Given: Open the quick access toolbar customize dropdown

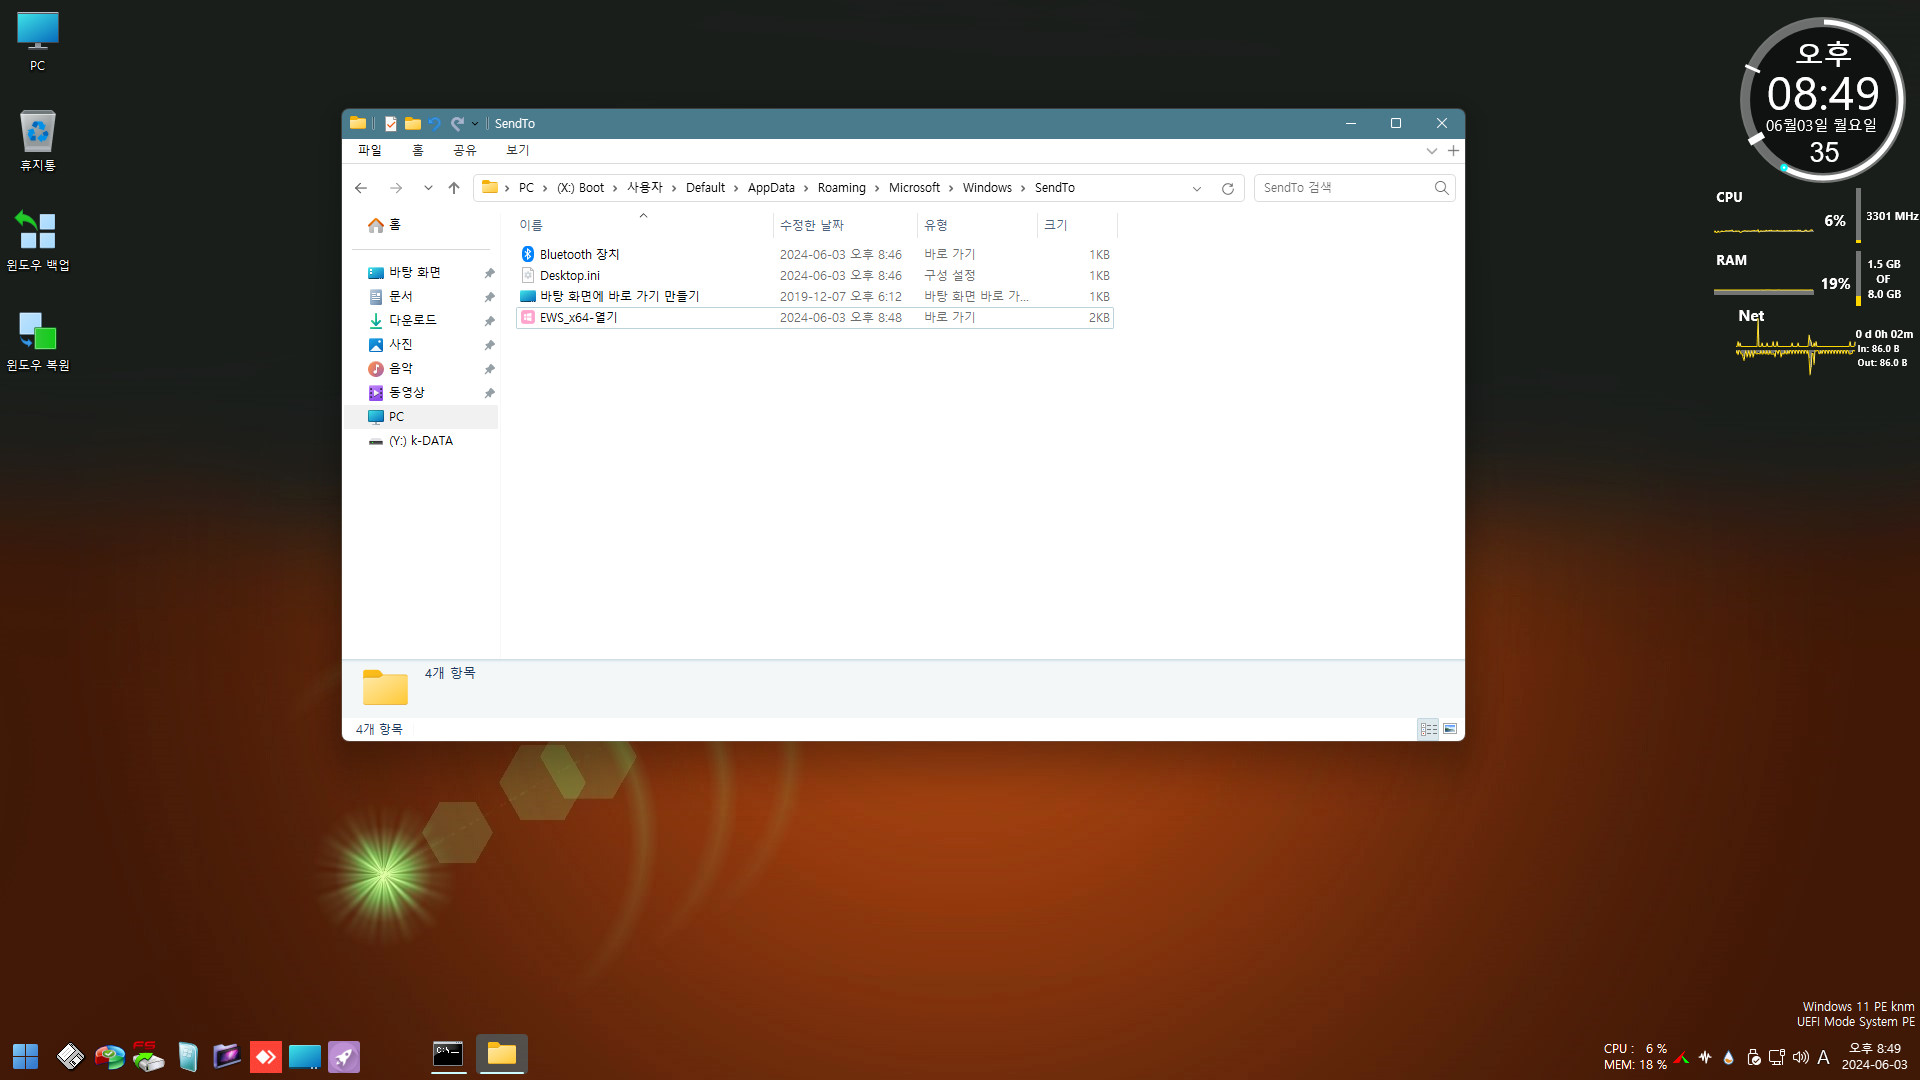Looking at the screenshot, I should point(475,123).
